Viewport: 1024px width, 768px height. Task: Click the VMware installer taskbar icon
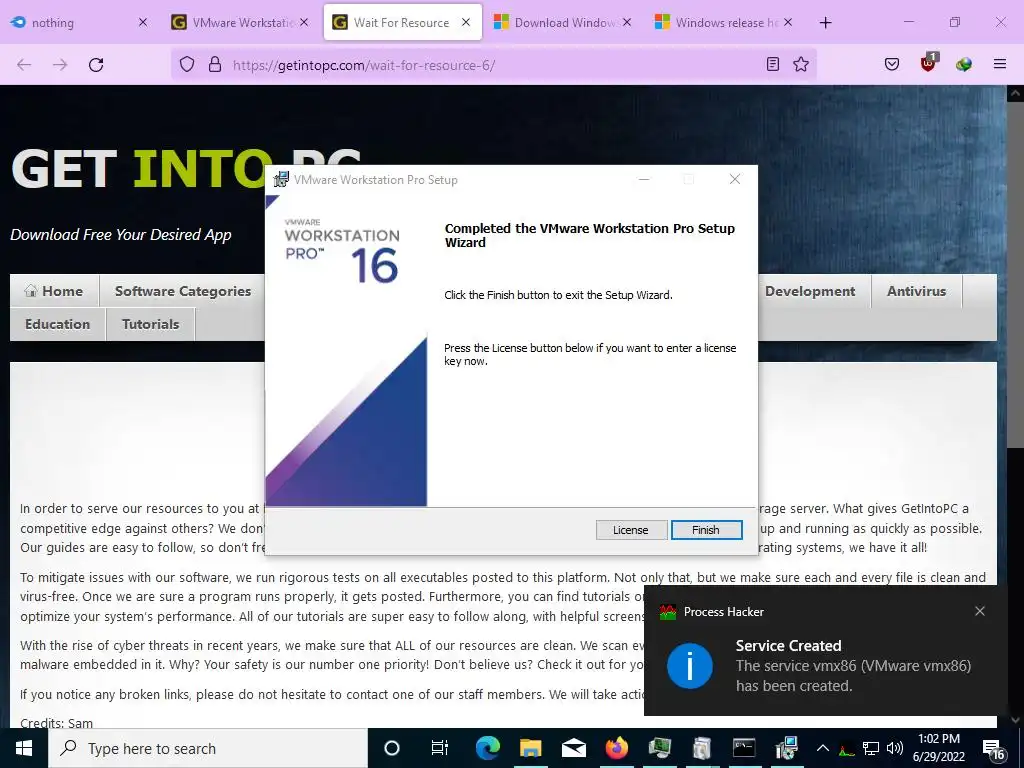point(786,748)
